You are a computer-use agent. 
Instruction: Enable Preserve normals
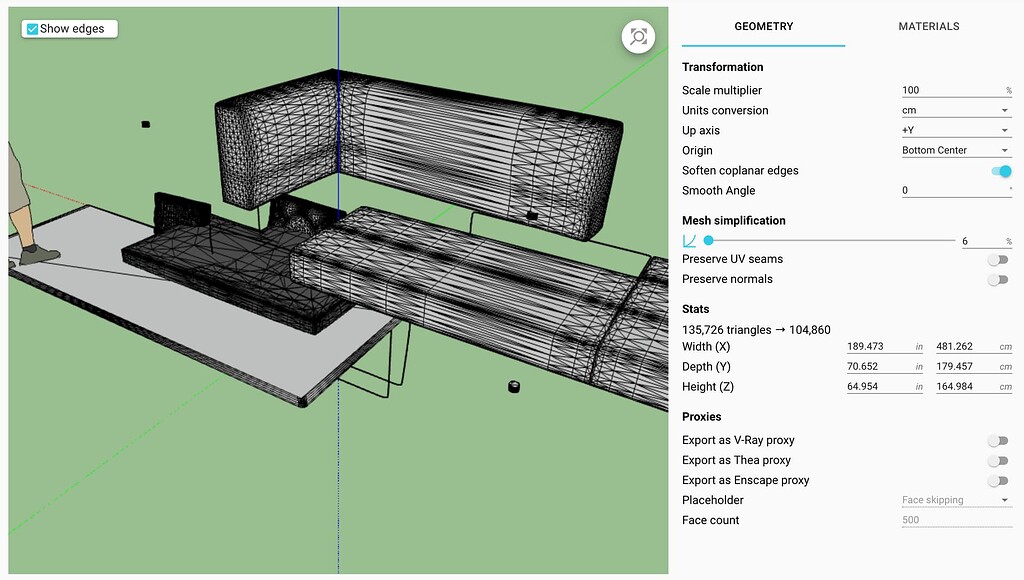pos(997,279)
